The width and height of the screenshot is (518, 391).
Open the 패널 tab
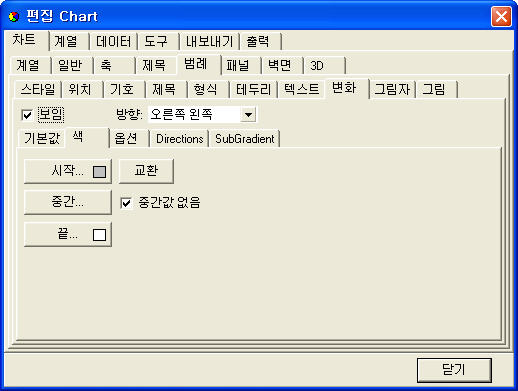241,65
